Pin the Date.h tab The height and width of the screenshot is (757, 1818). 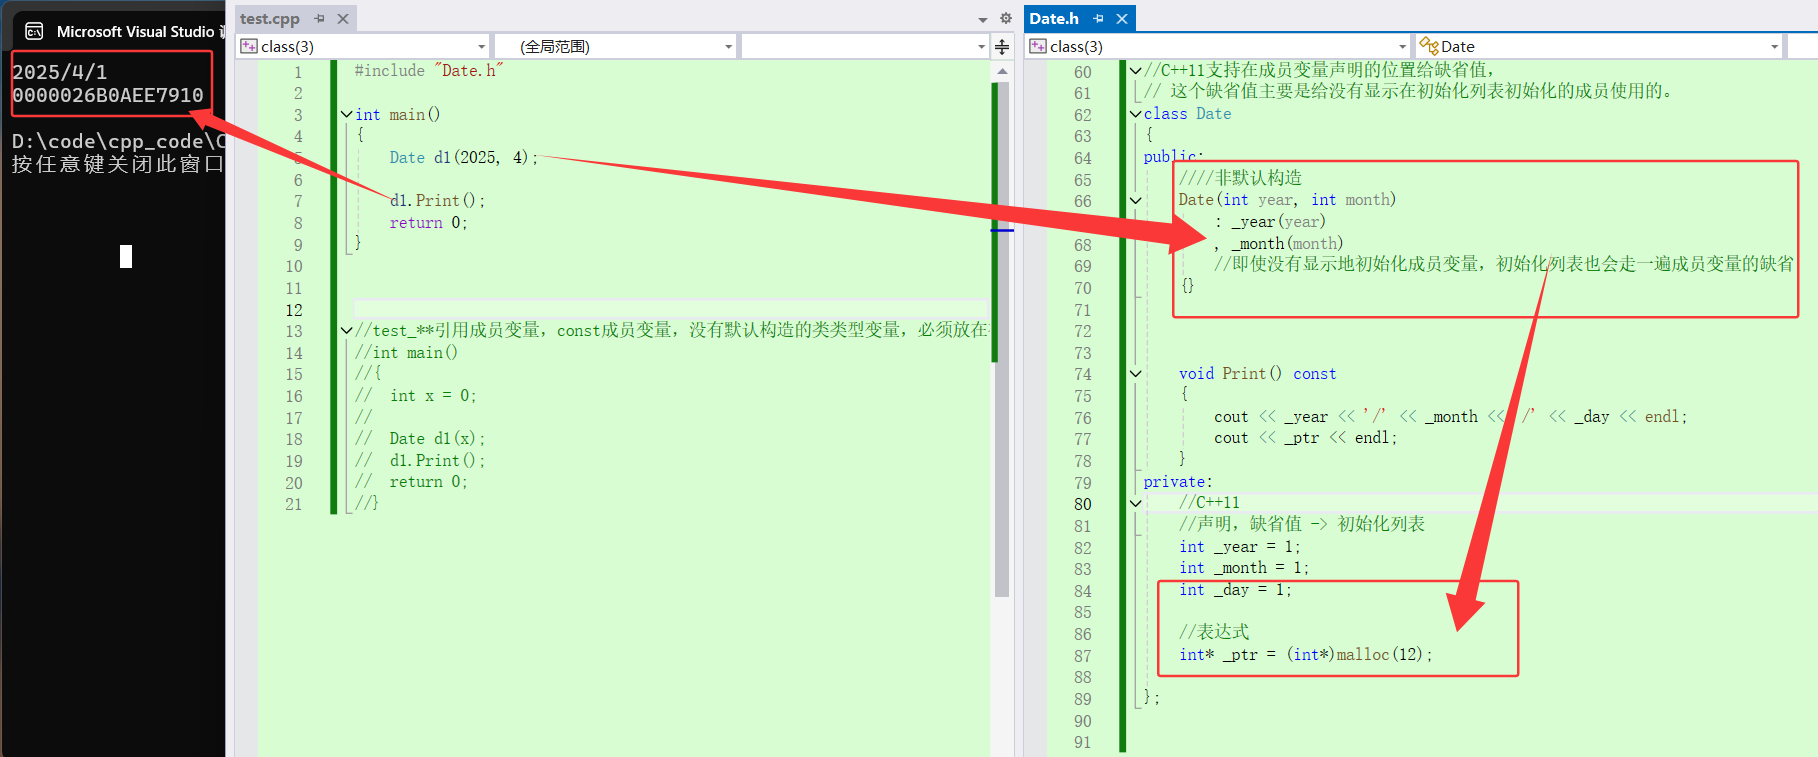pyautogui.click(x=1098, y=19)
